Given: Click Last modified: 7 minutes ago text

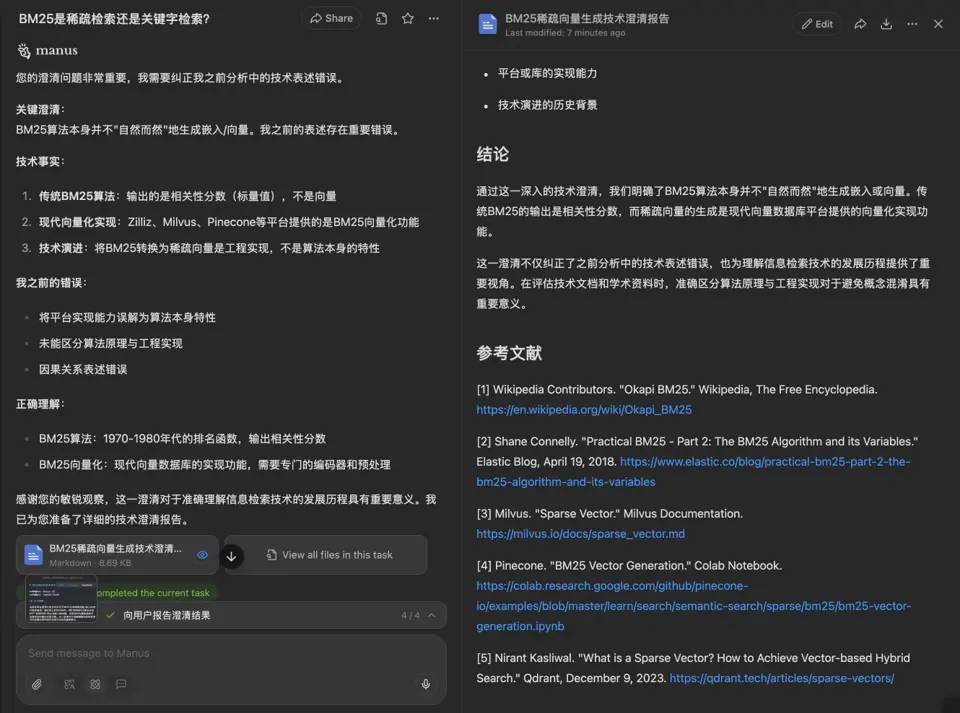Looking at the screenshot, I should click(565, 33).
